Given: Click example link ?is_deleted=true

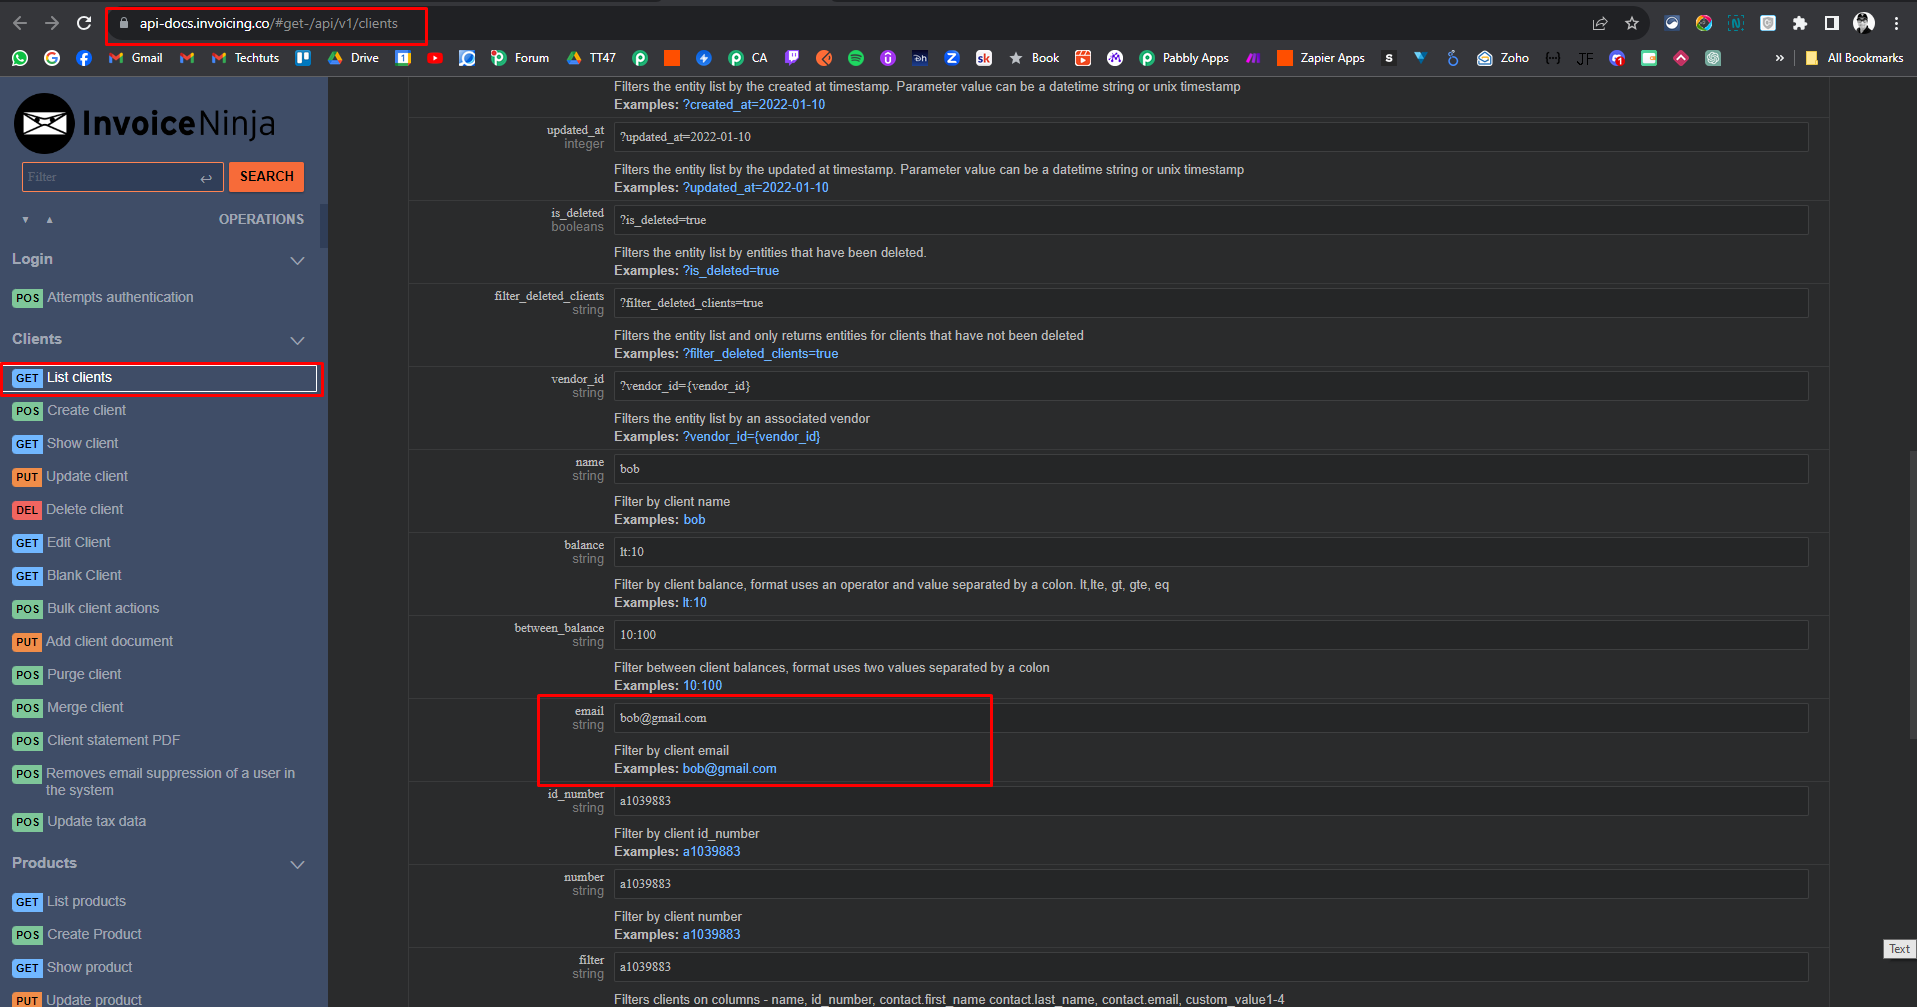Looking at the screenshot, I should point(731,271).
